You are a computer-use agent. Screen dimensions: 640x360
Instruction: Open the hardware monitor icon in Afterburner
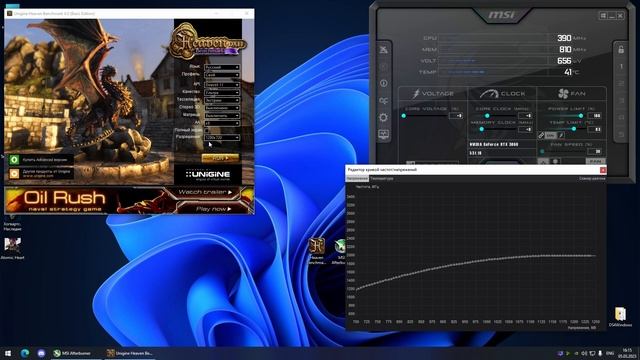click(383, 134)
